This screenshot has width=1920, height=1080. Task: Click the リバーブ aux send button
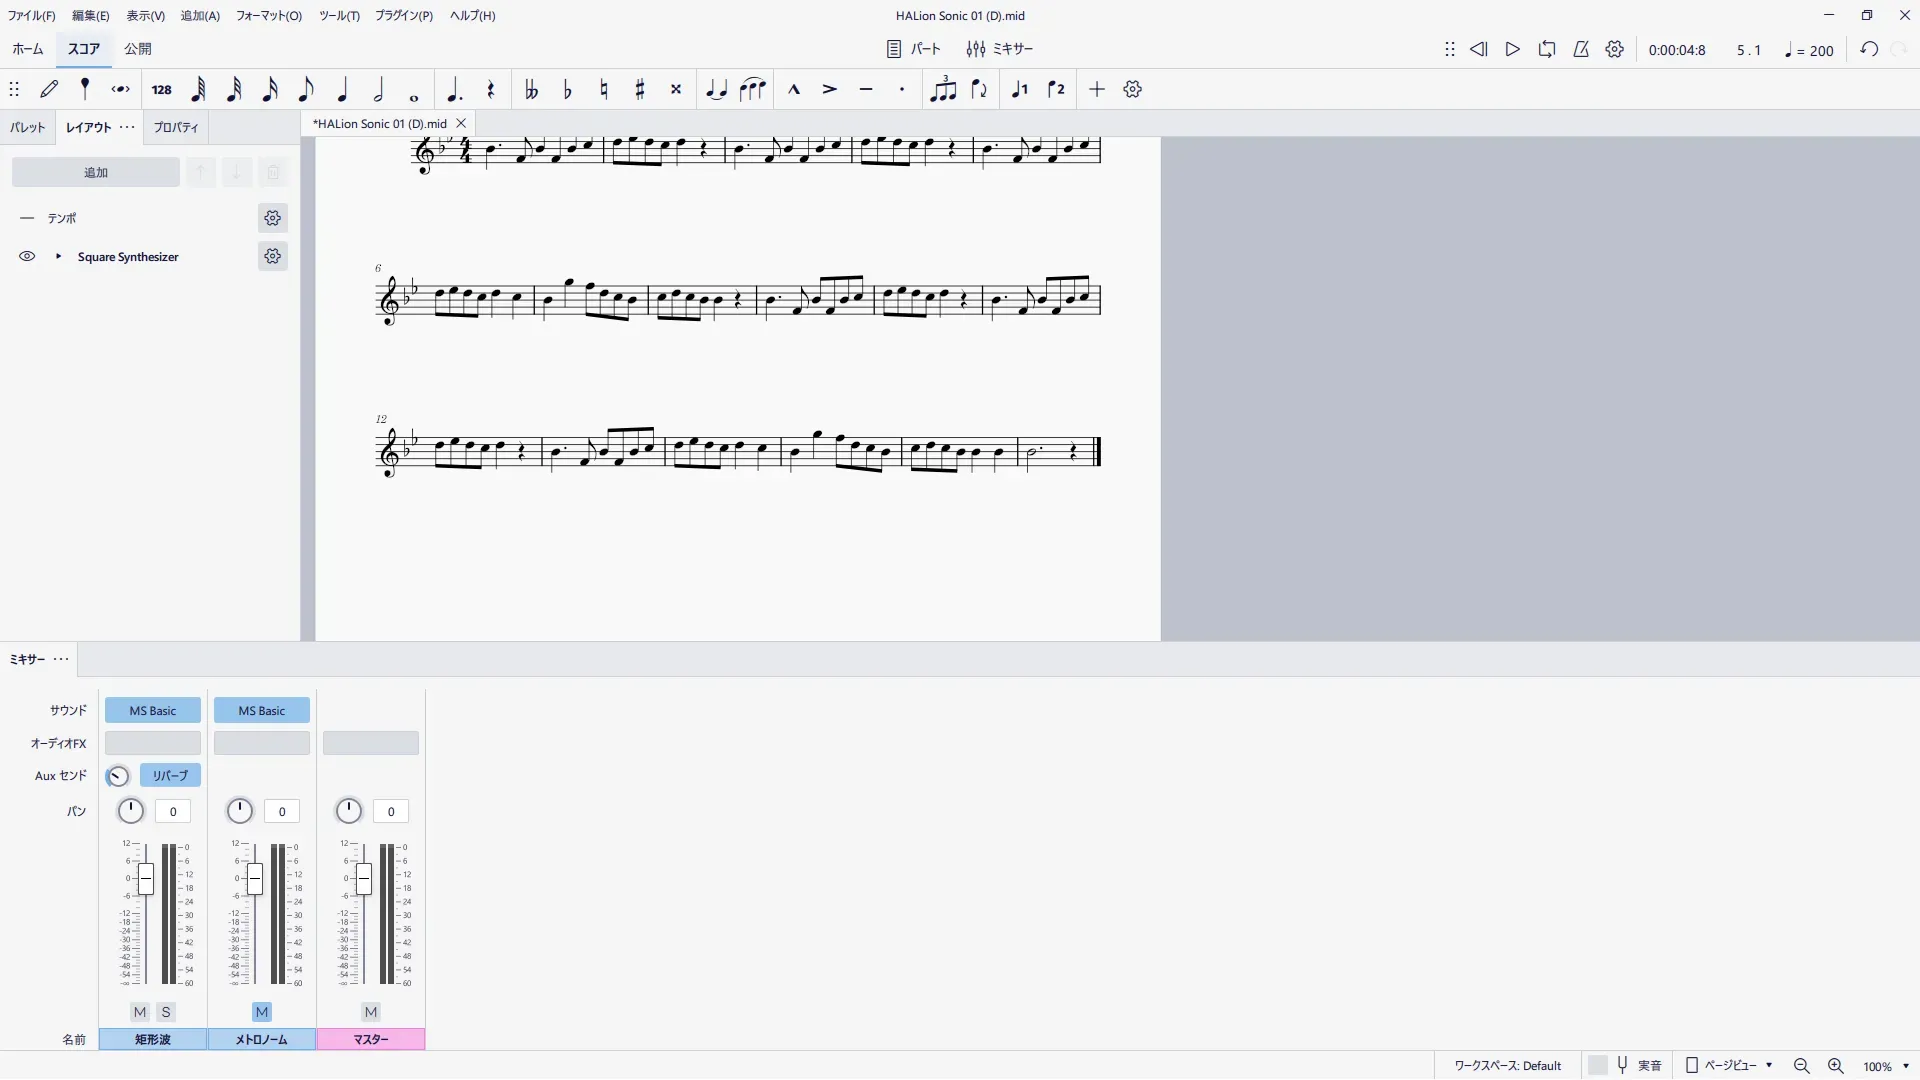(x=170, y=776)
